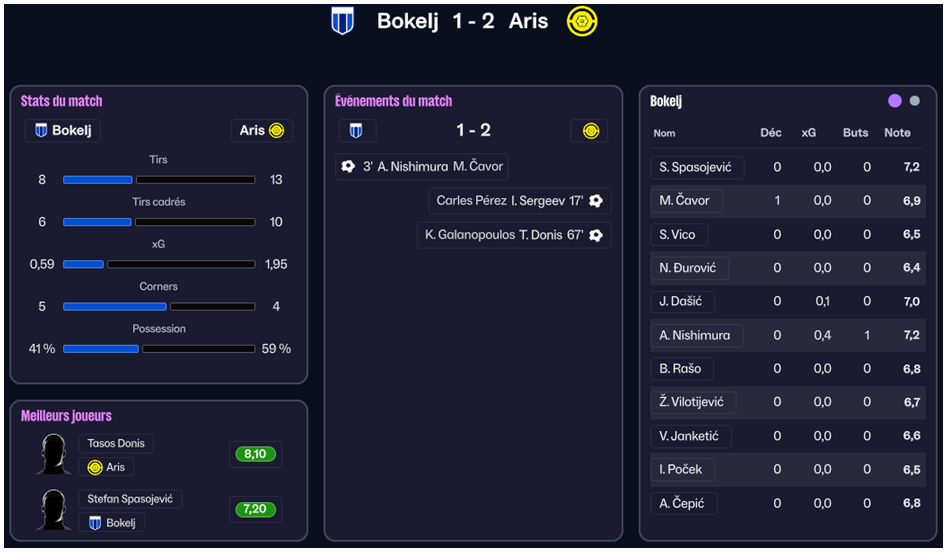This screenshot has width=947, height=552.
Task: Click the Bokelj crest in match events header
Action: [357, 131]
